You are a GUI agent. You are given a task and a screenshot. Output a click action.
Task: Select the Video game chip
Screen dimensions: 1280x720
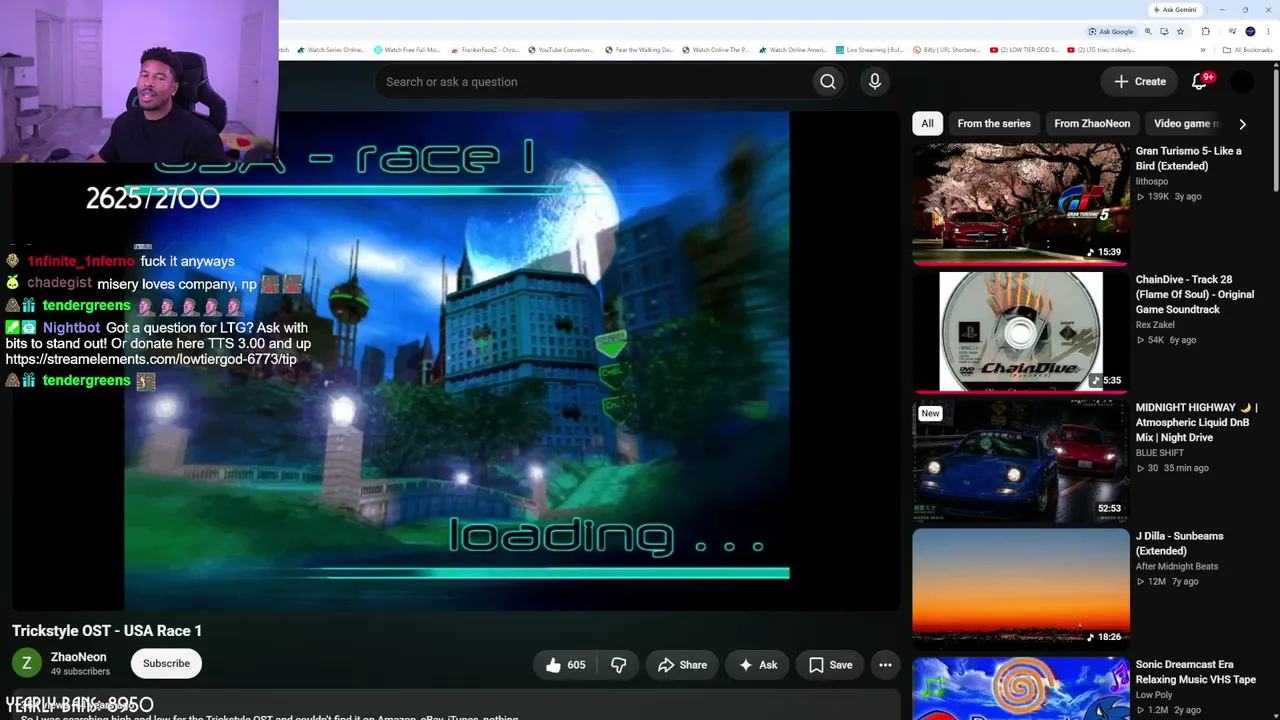(x=1186, y=124)
